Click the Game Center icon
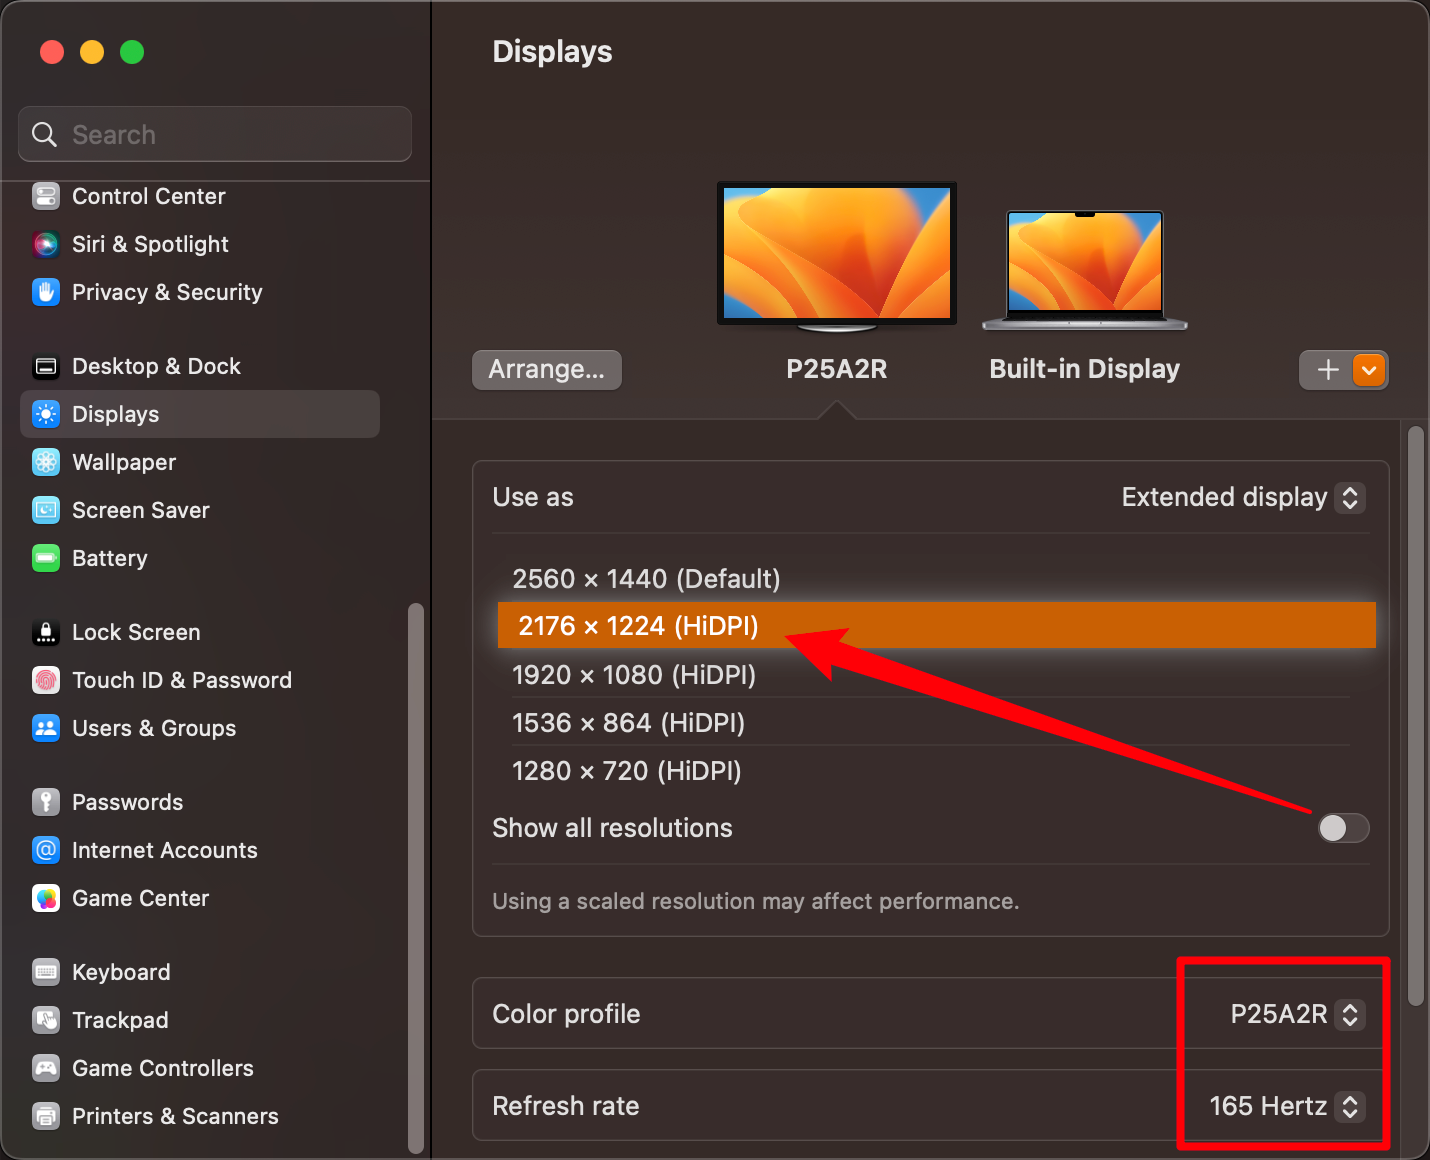 click(x=46, y=898)
